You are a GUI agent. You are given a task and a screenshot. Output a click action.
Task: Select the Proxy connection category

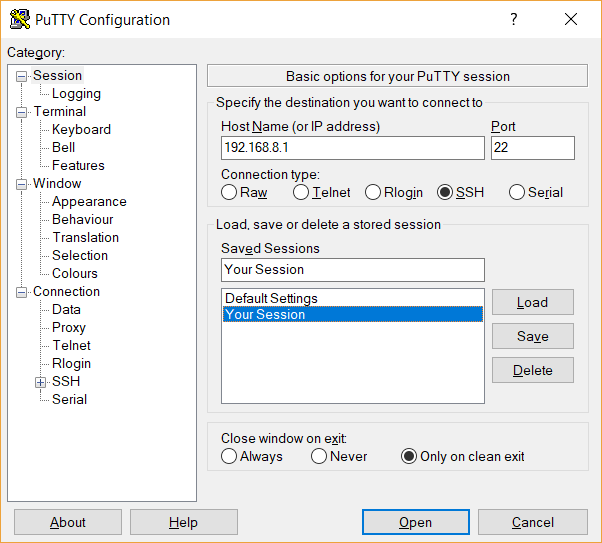click(x=69, y=328)
